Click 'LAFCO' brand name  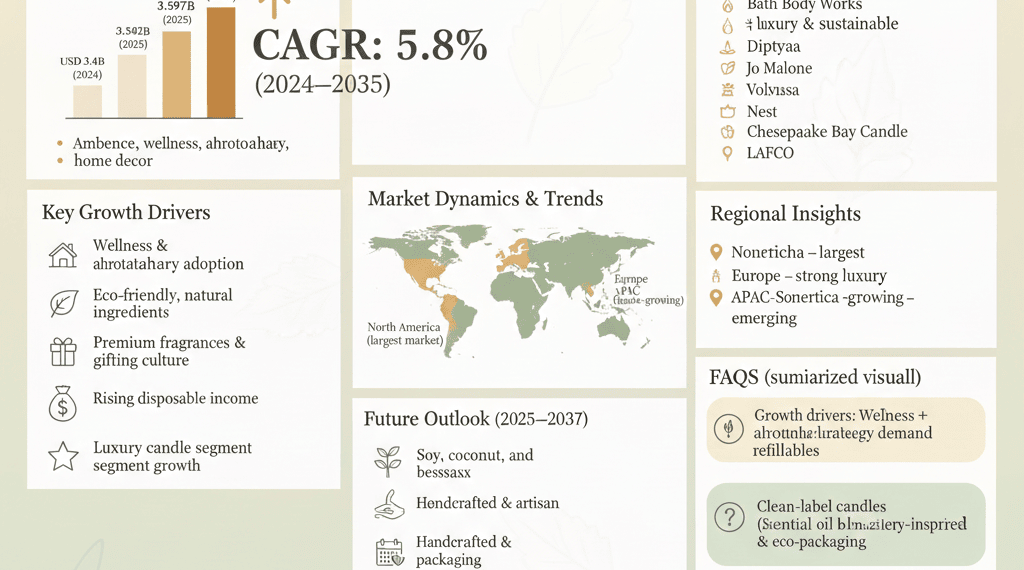click(x=770, y=153)
